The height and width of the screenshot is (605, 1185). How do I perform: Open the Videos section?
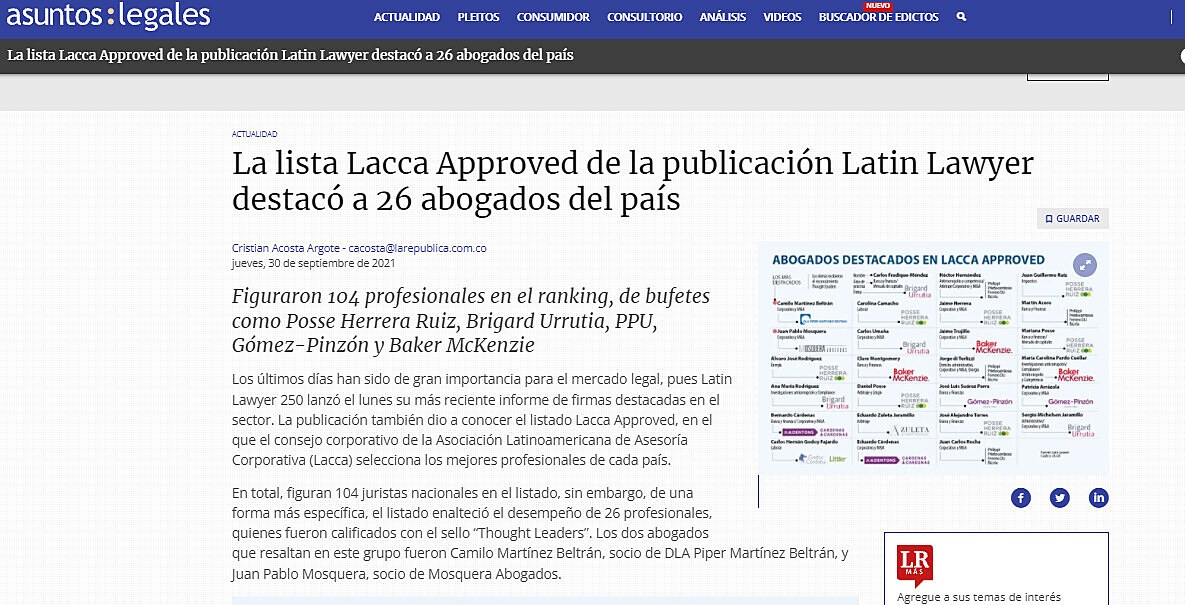pos(782,17)
